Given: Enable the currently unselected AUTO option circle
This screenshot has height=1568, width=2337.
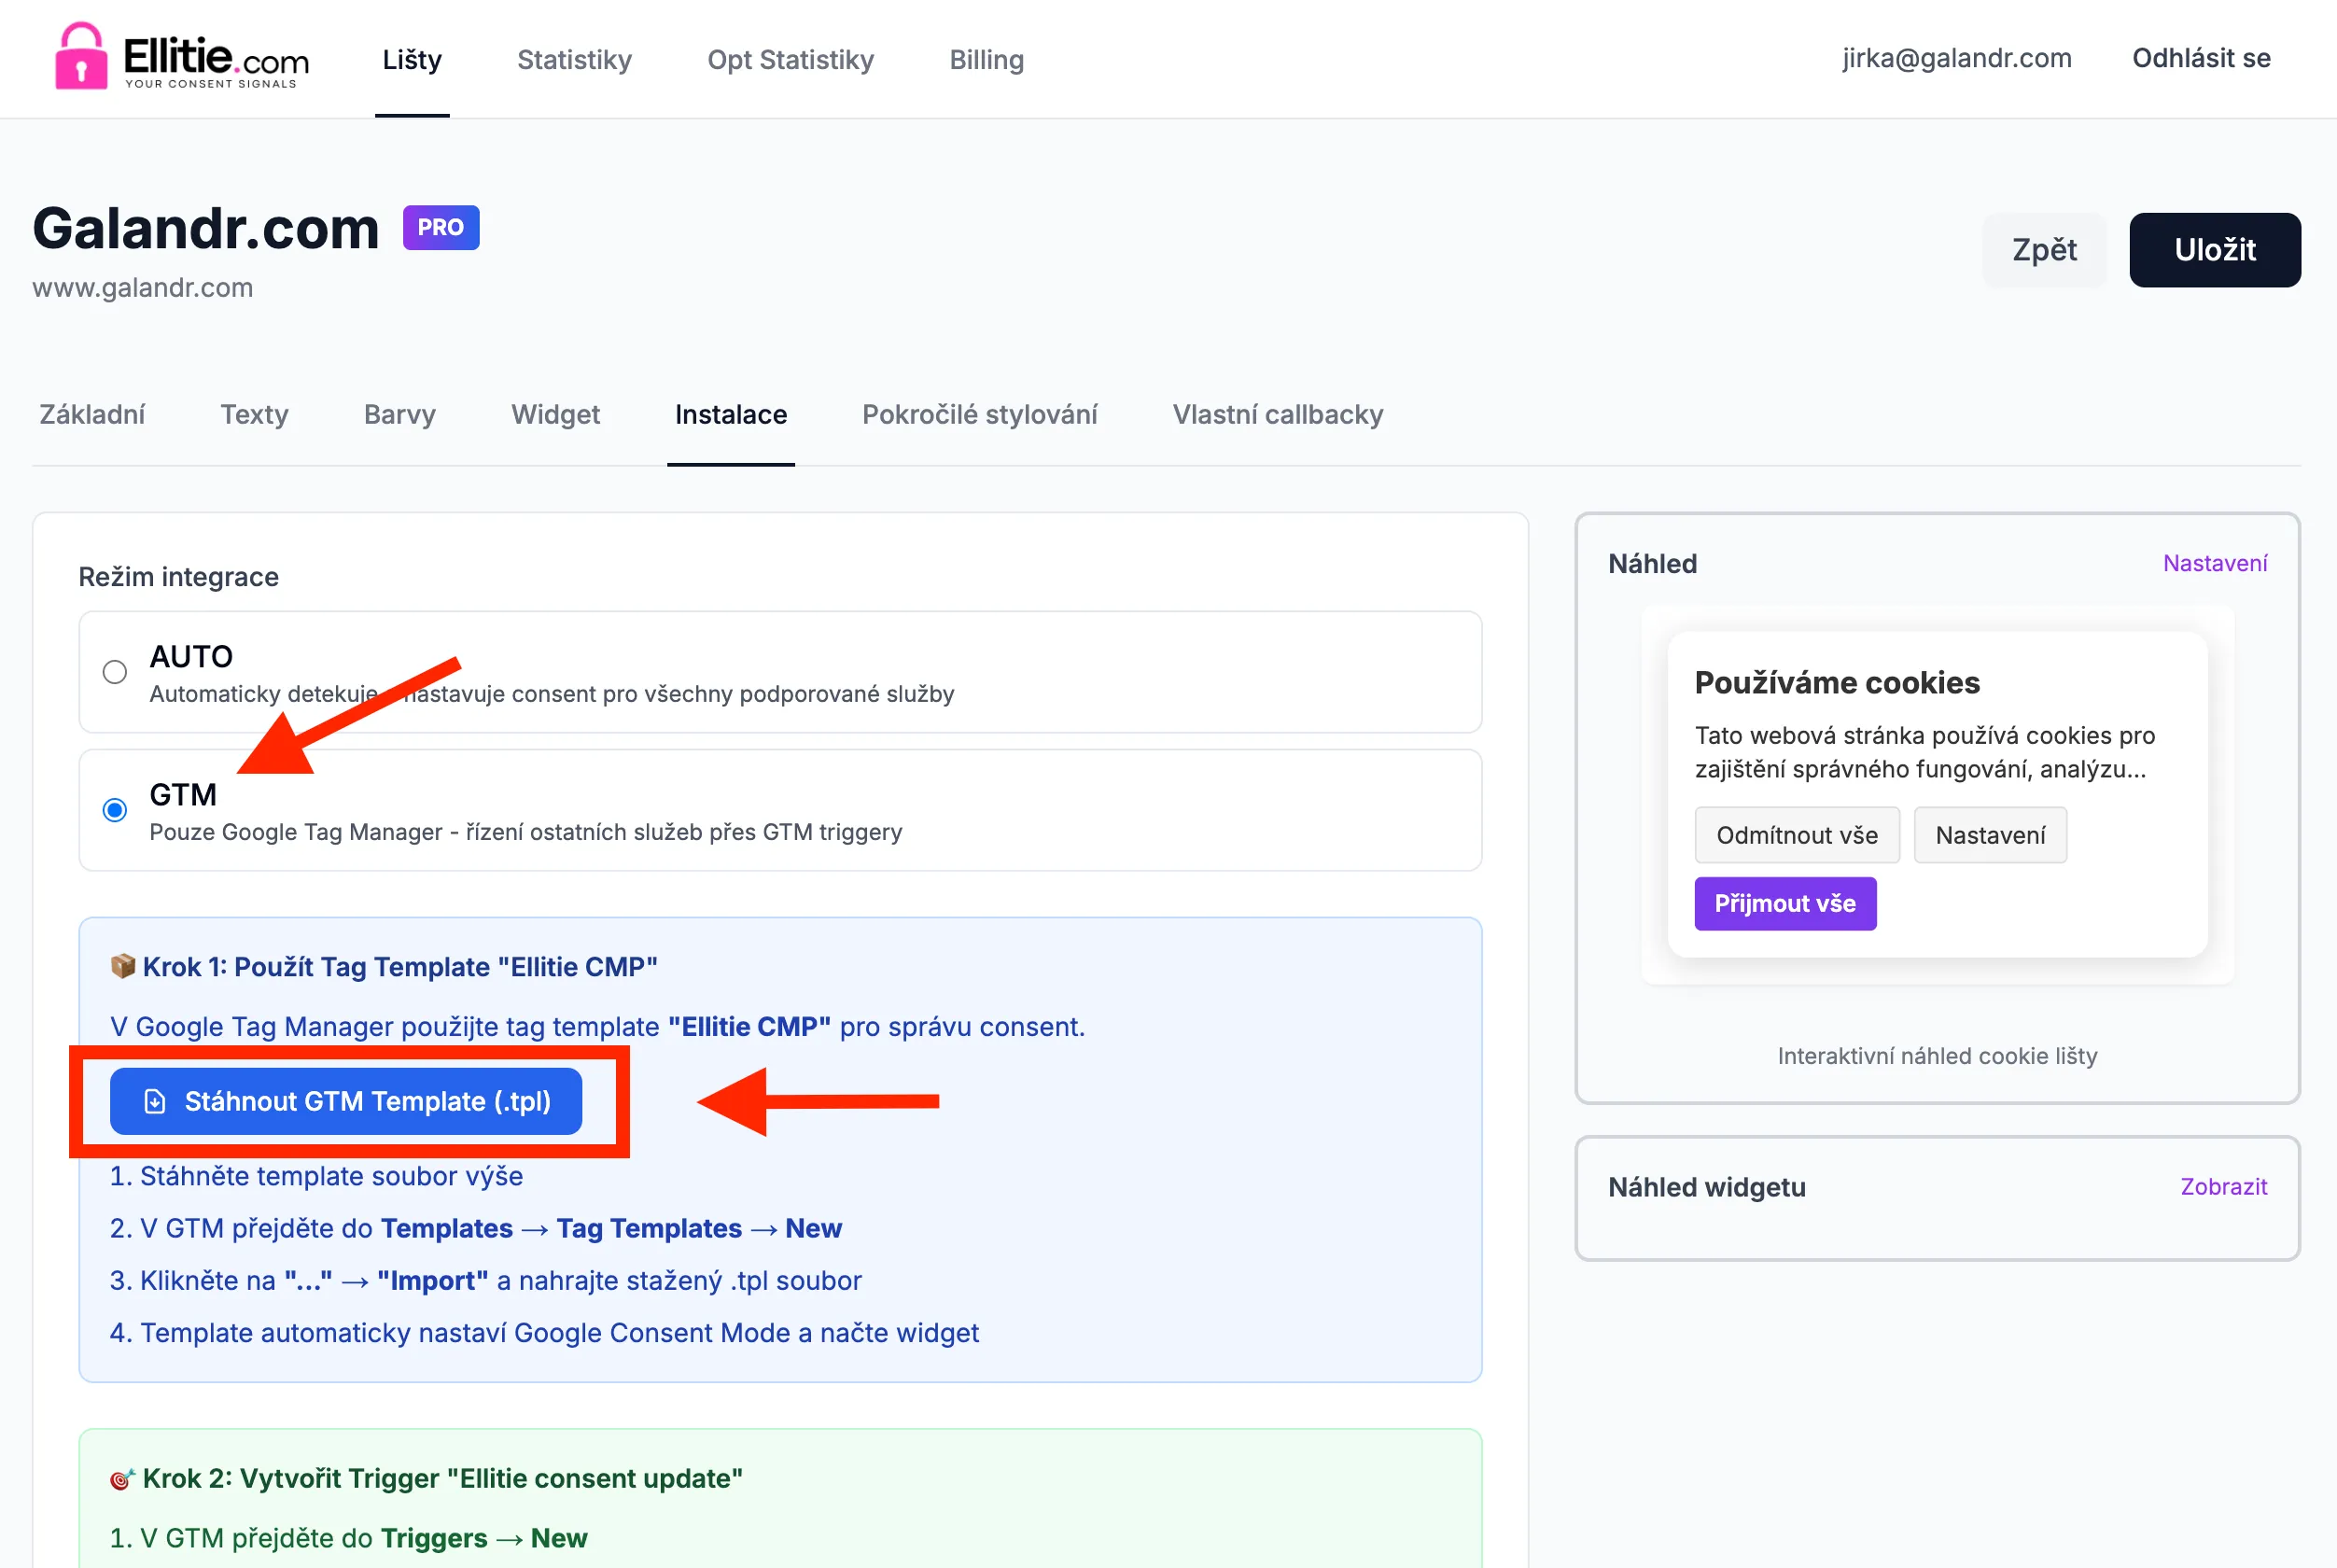Looking at the screenshot, I should [x=115, y=672].
